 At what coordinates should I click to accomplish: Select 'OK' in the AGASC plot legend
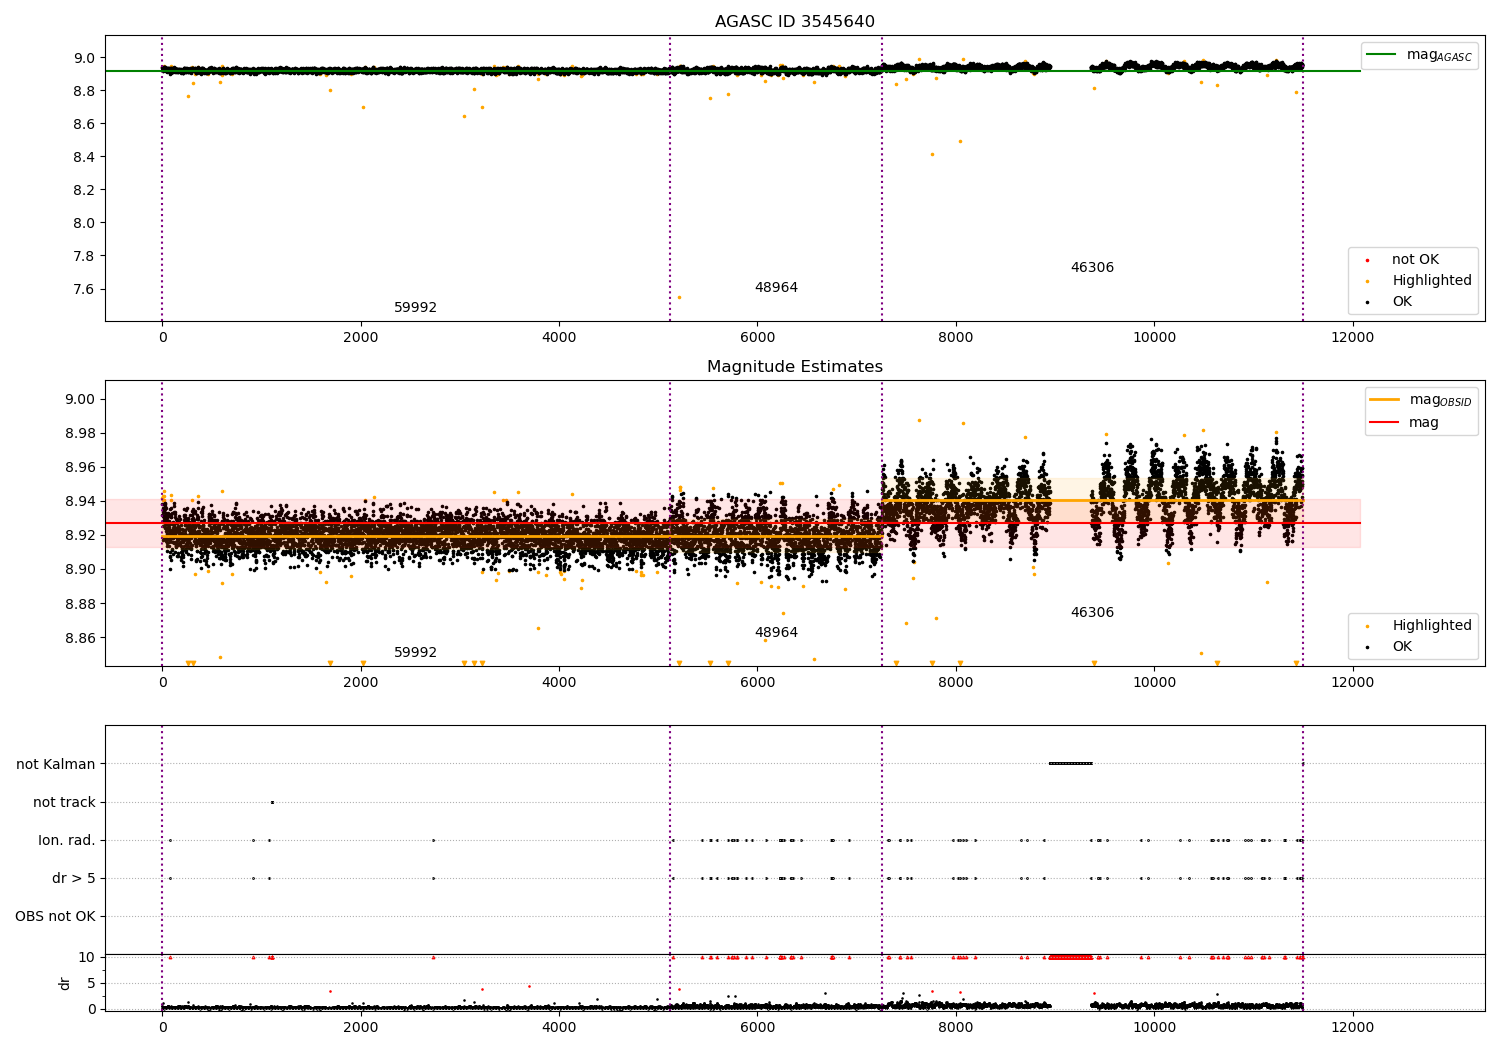point(1402,302)
